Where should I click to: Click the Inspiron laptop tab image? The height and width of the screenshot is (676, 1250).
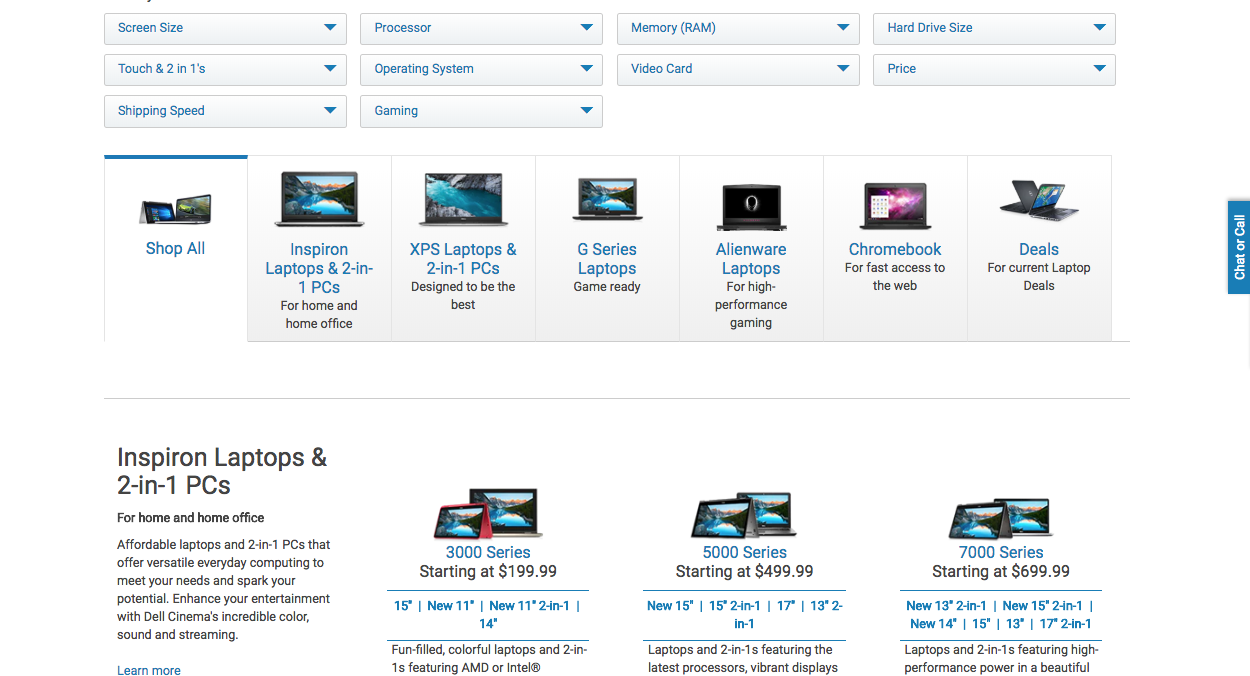(x=319, y=199)
